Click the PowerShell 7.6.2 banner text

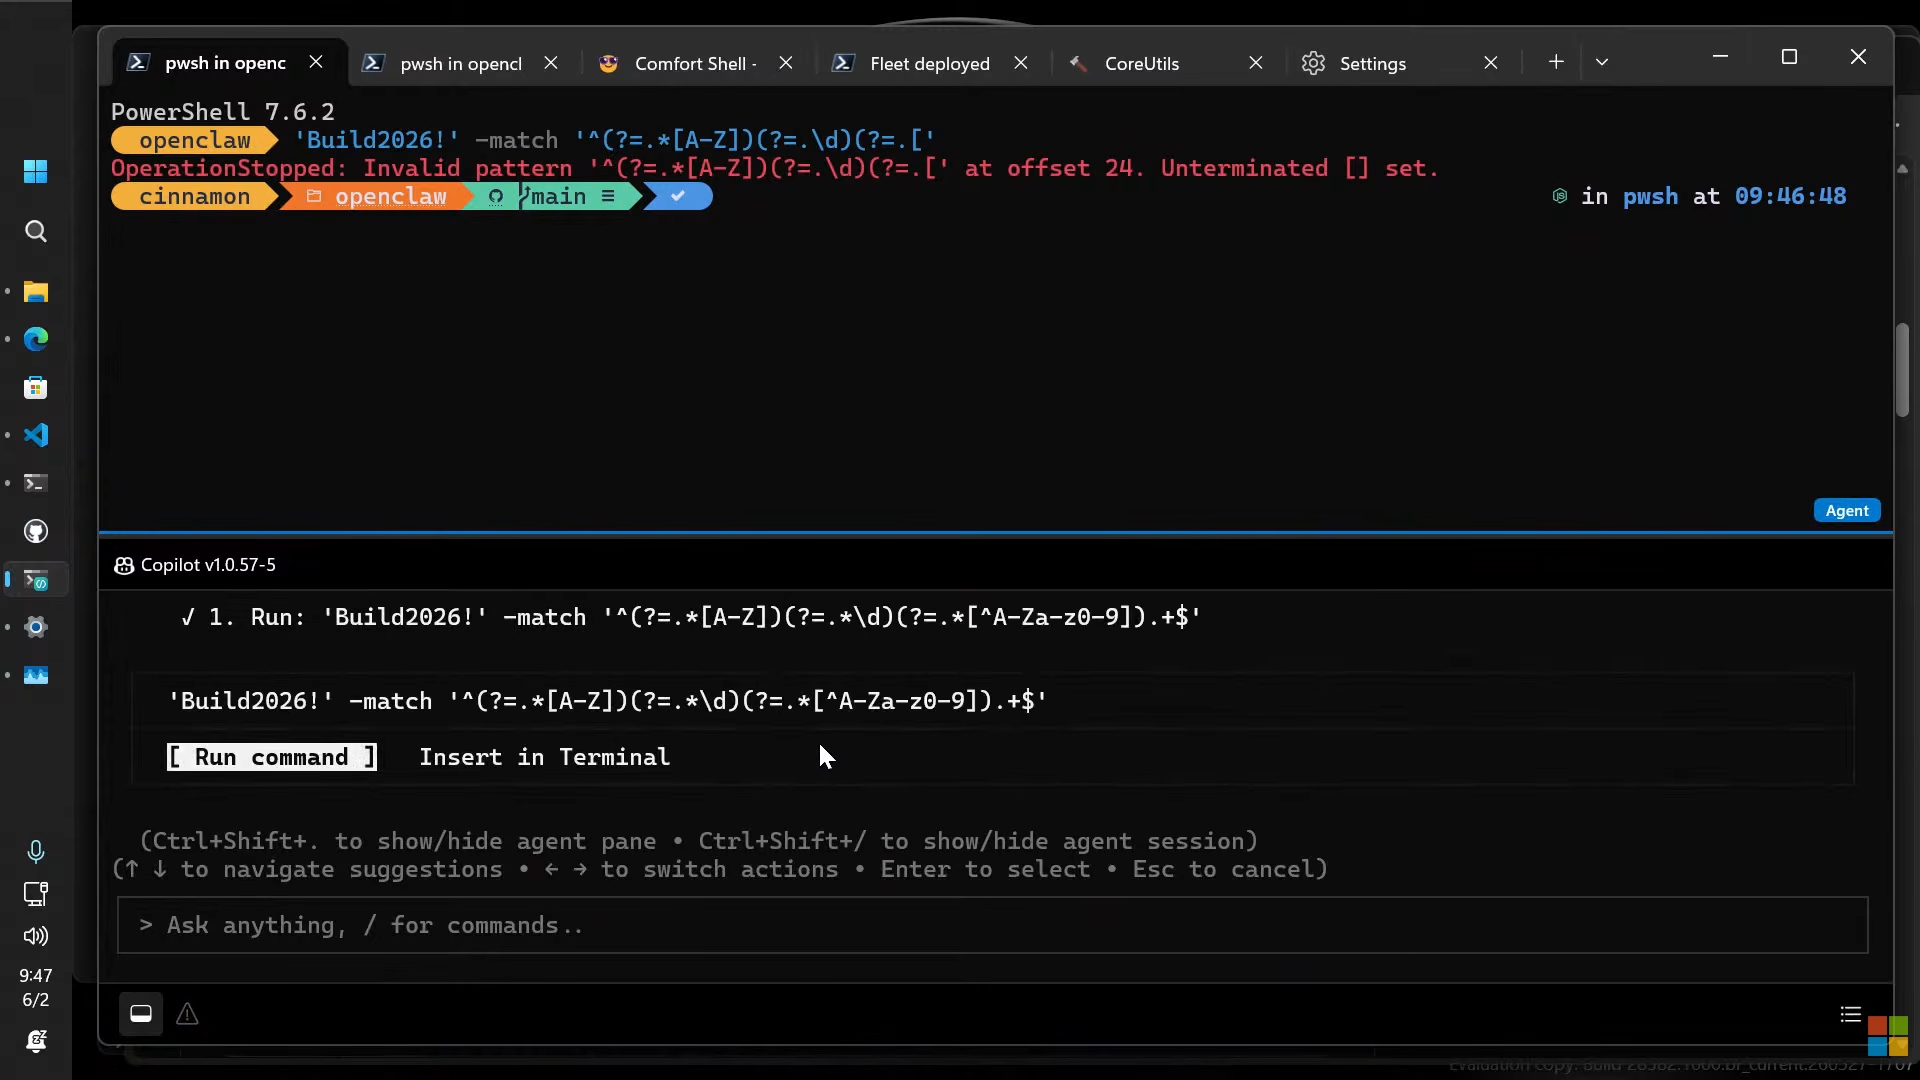[x=223, y=112]
